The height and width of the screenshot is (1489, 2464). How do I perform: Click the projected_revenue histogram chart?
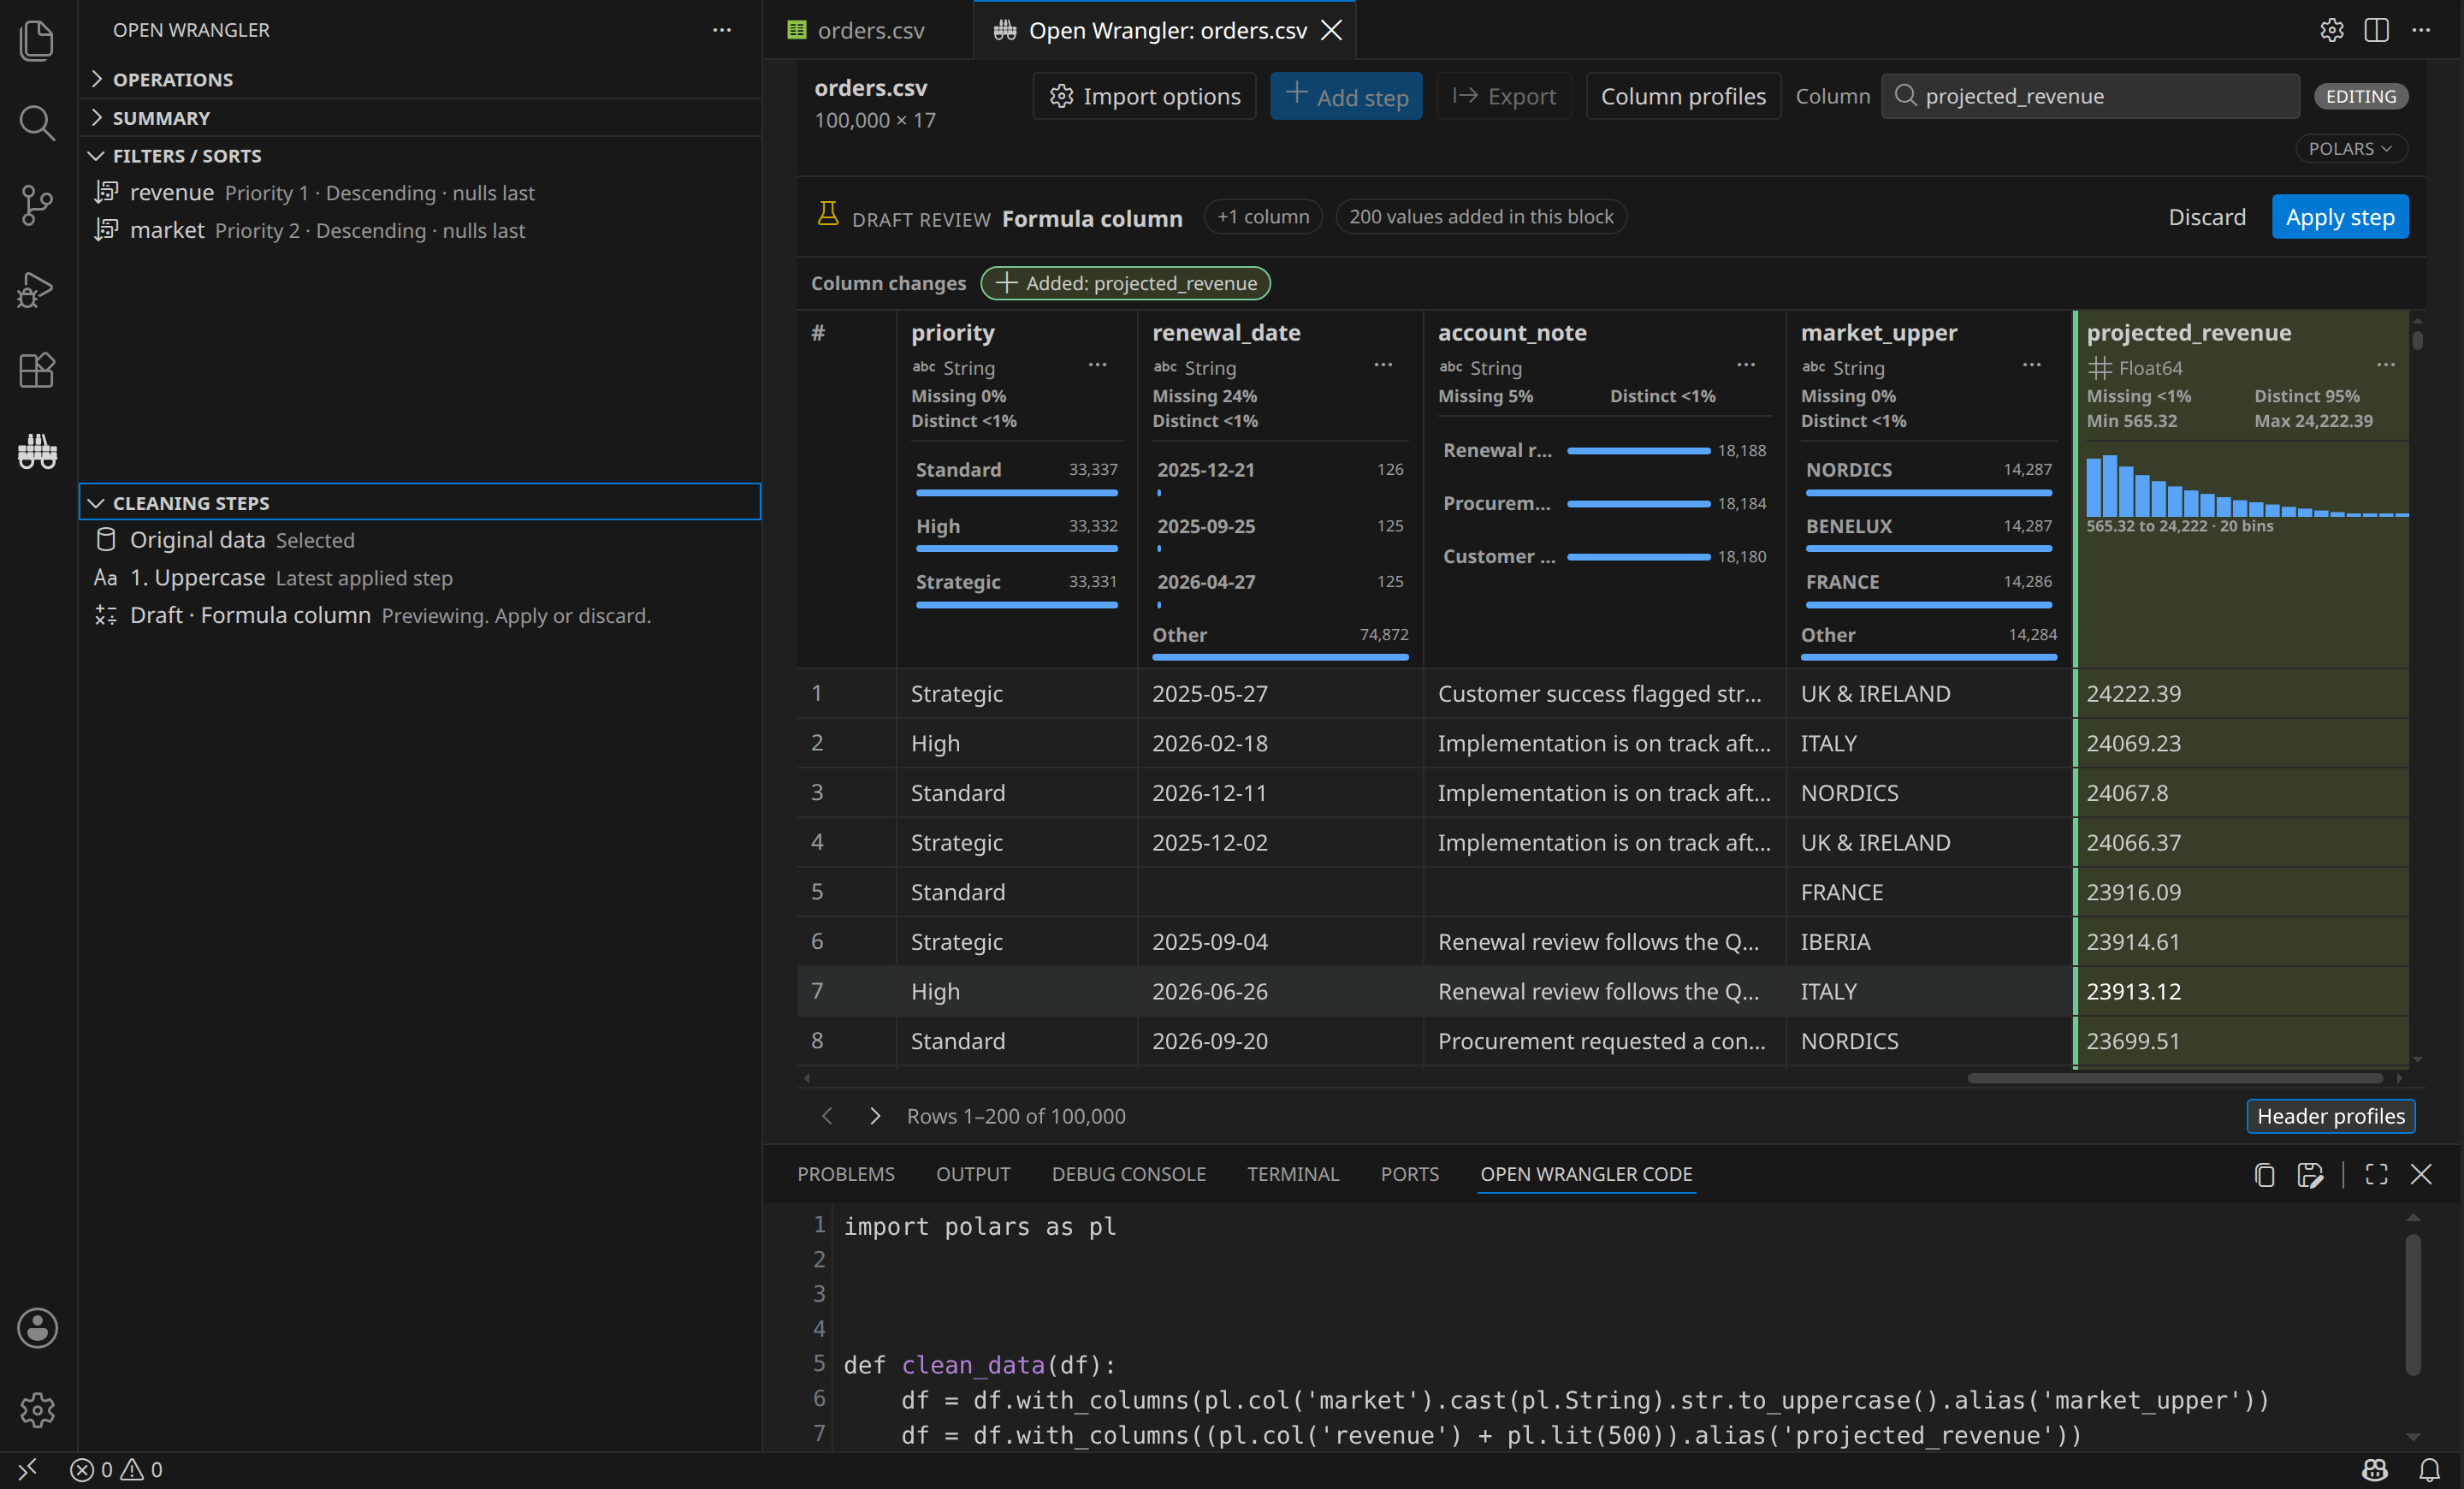2246,485
